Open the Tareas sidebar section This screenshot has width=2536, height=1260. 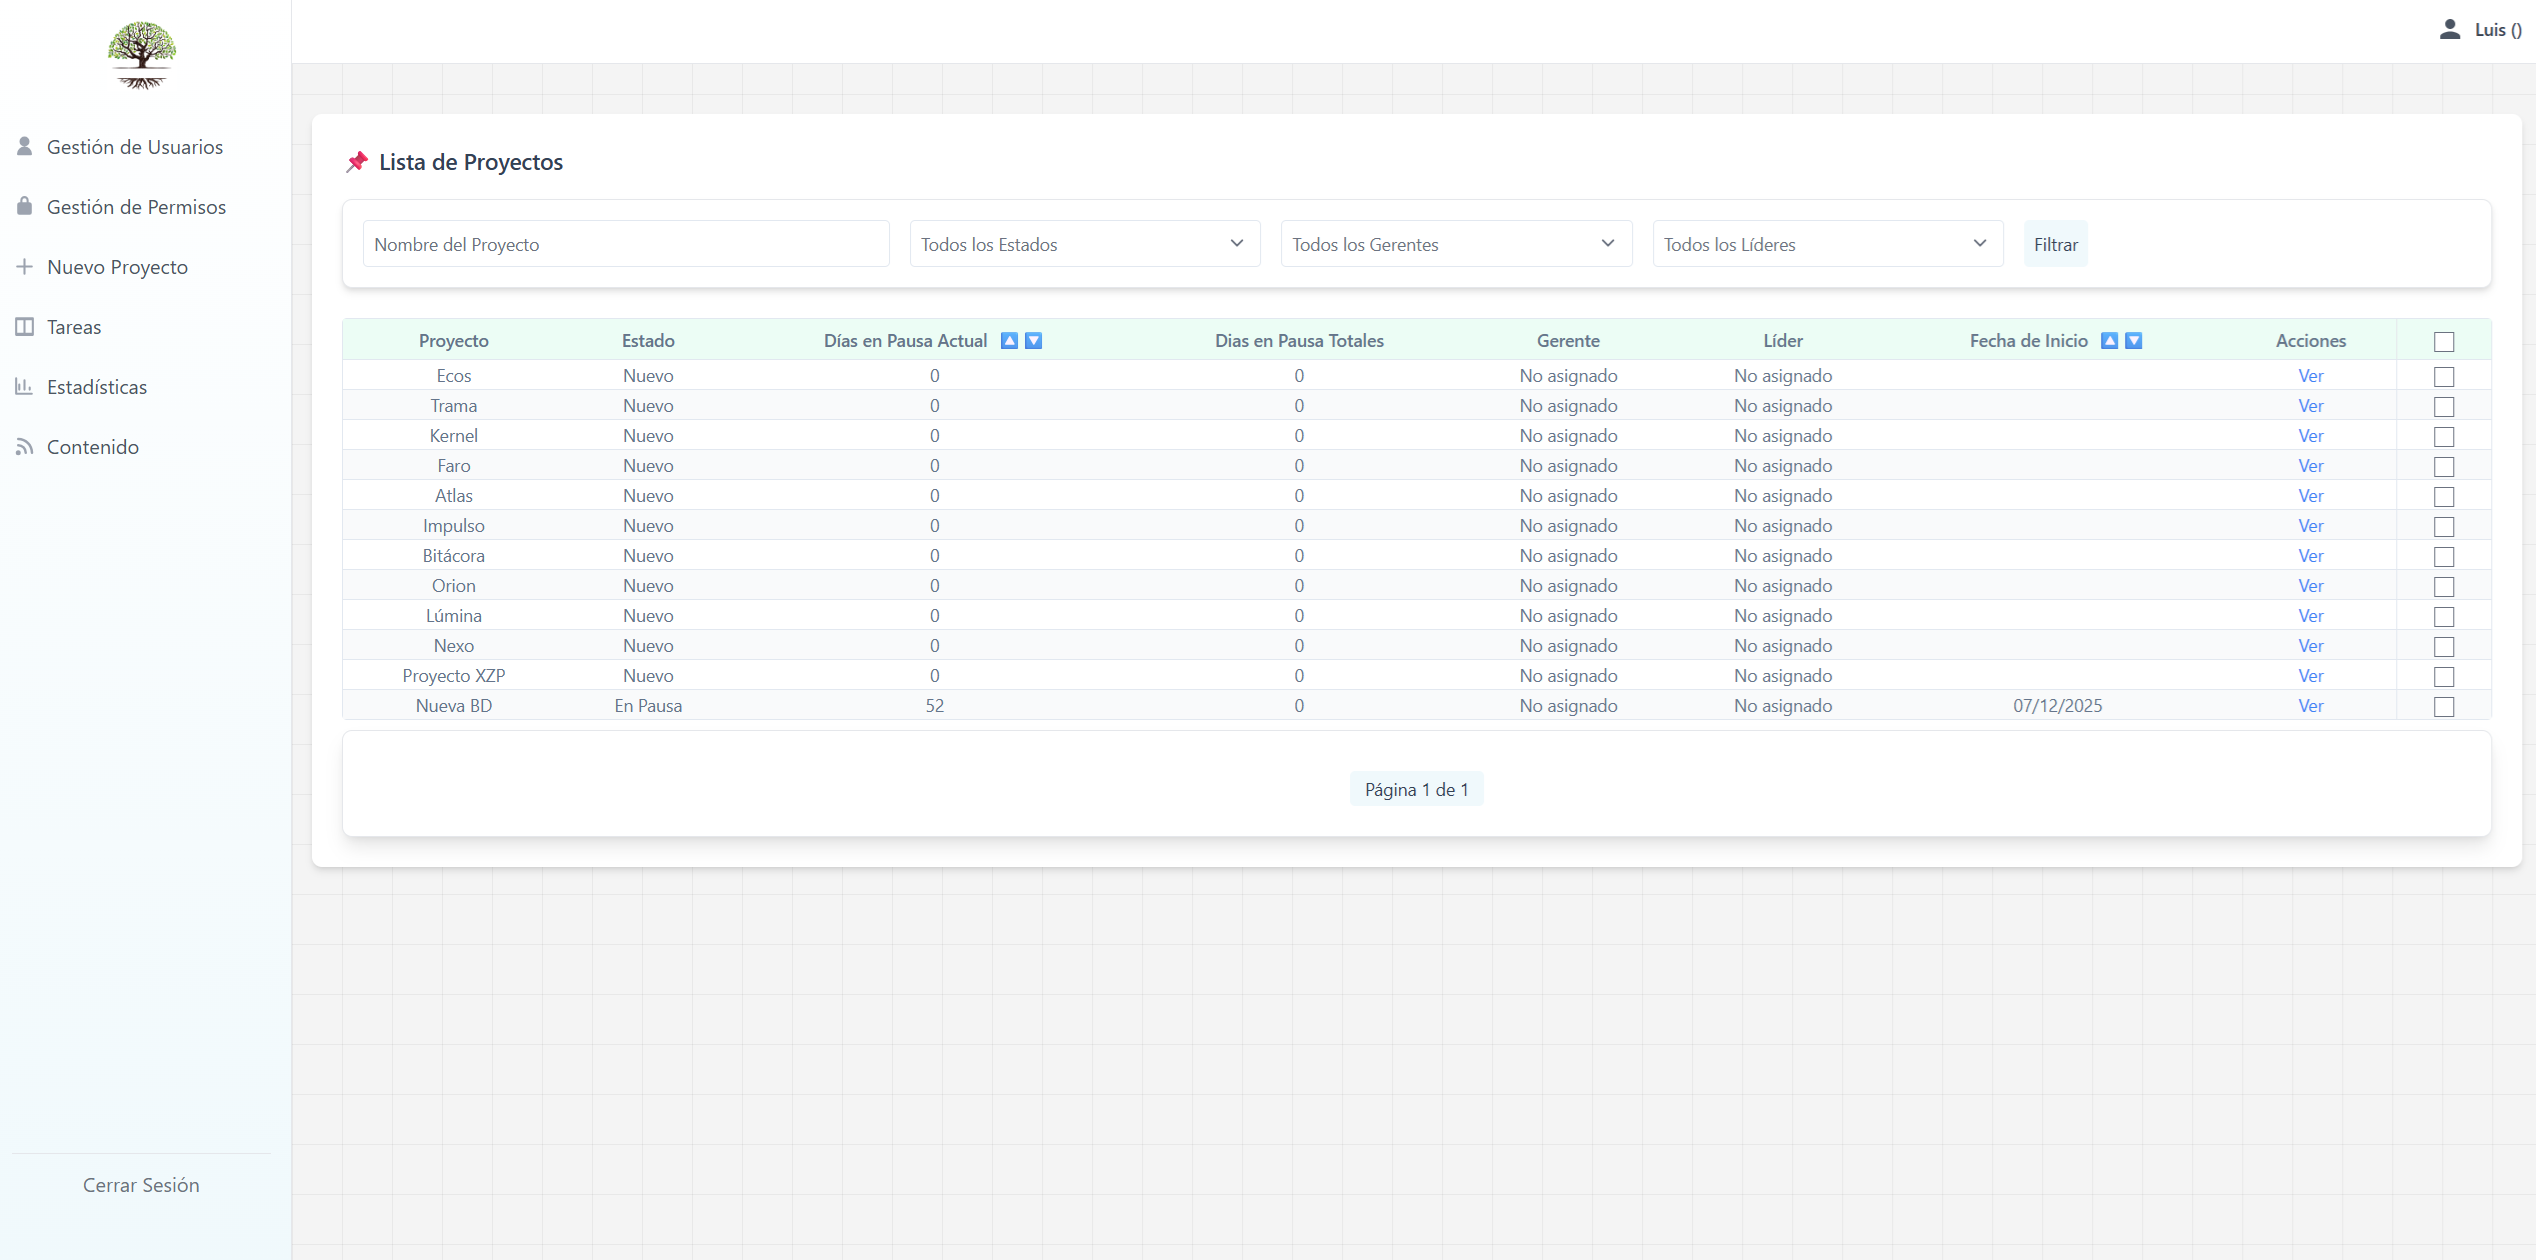coord(74,327)
